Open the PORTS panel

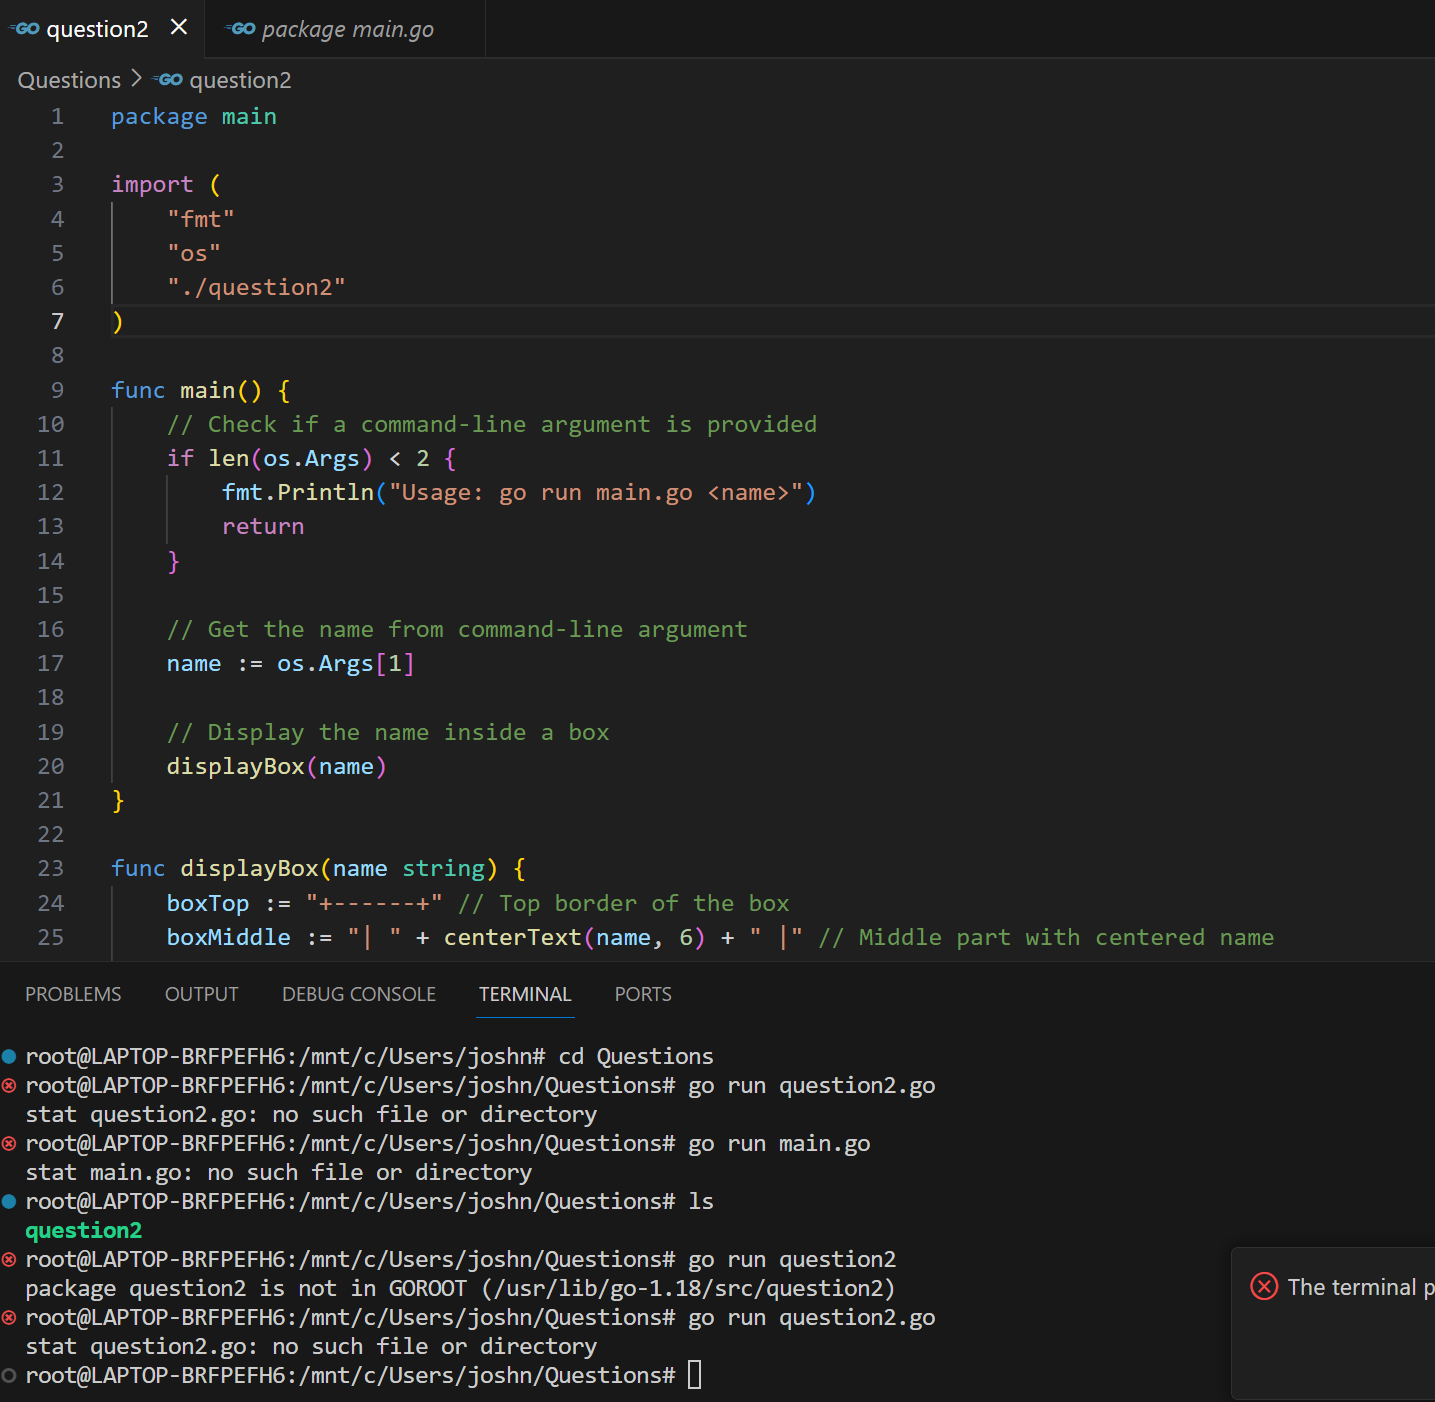click(x=642, y=994)
